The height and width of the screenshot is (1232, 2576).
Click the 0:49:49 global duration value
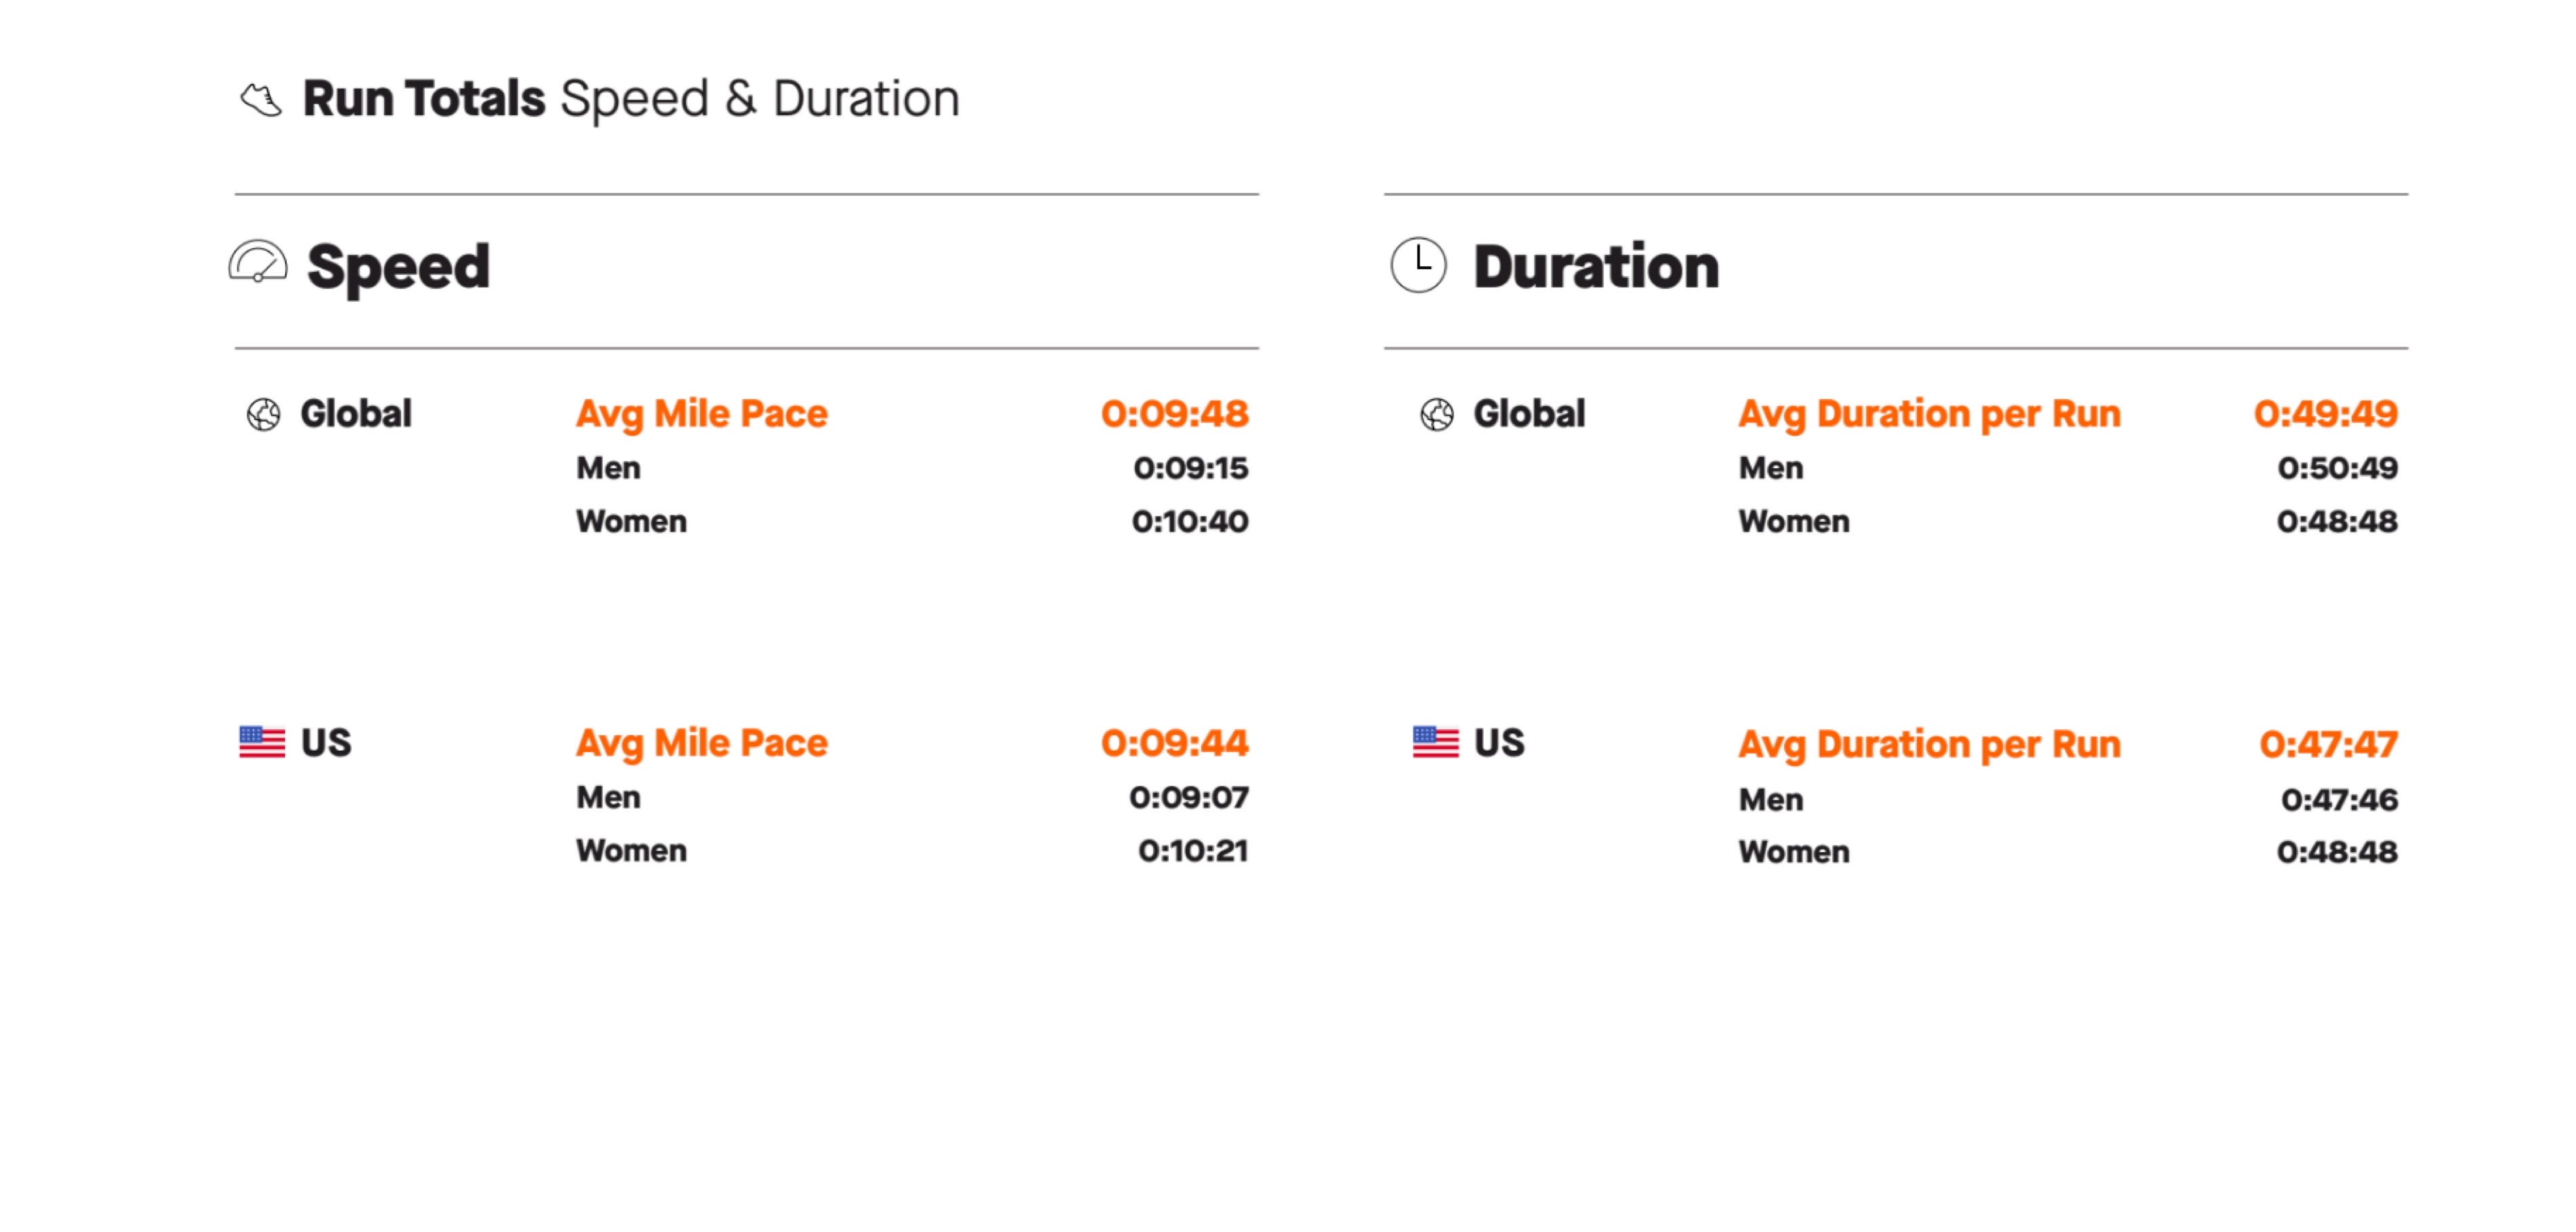[x=2325, y=414]
